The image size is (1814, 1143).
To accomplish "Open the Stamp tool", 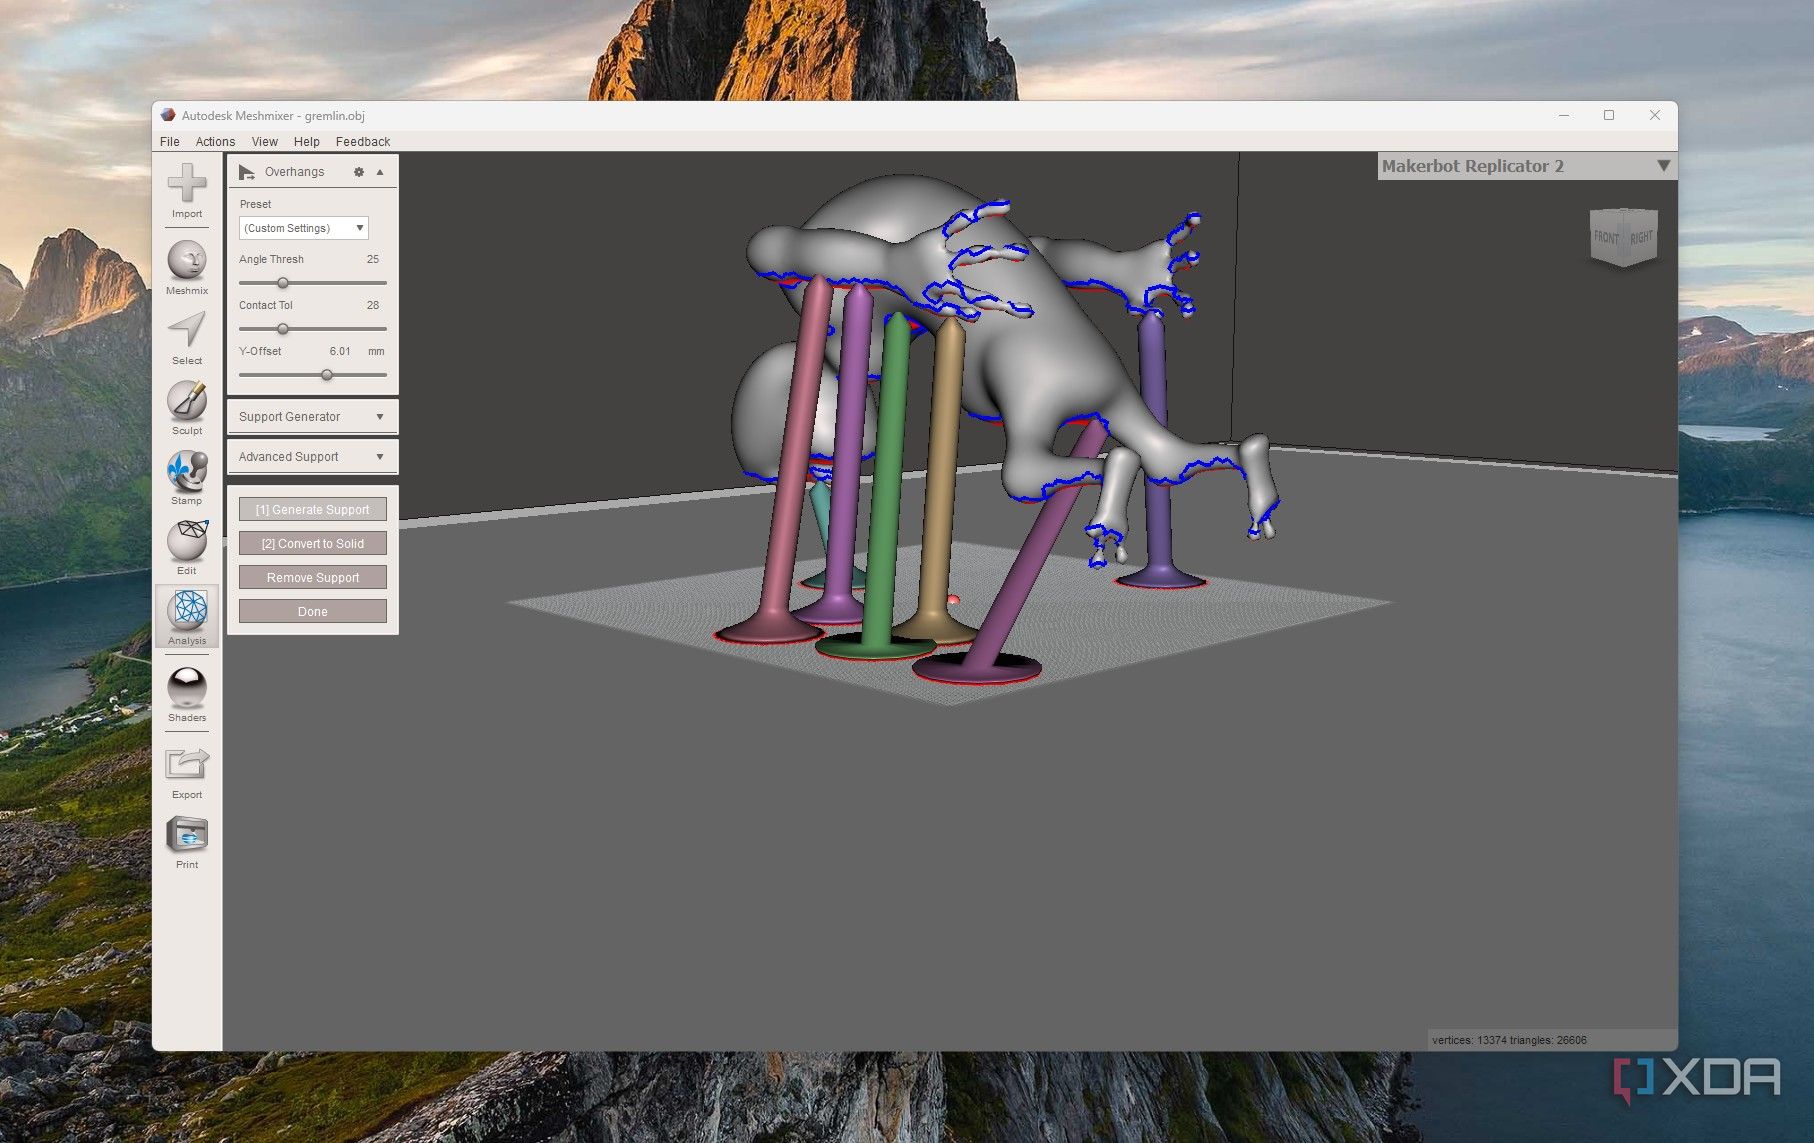I will 187,478.
